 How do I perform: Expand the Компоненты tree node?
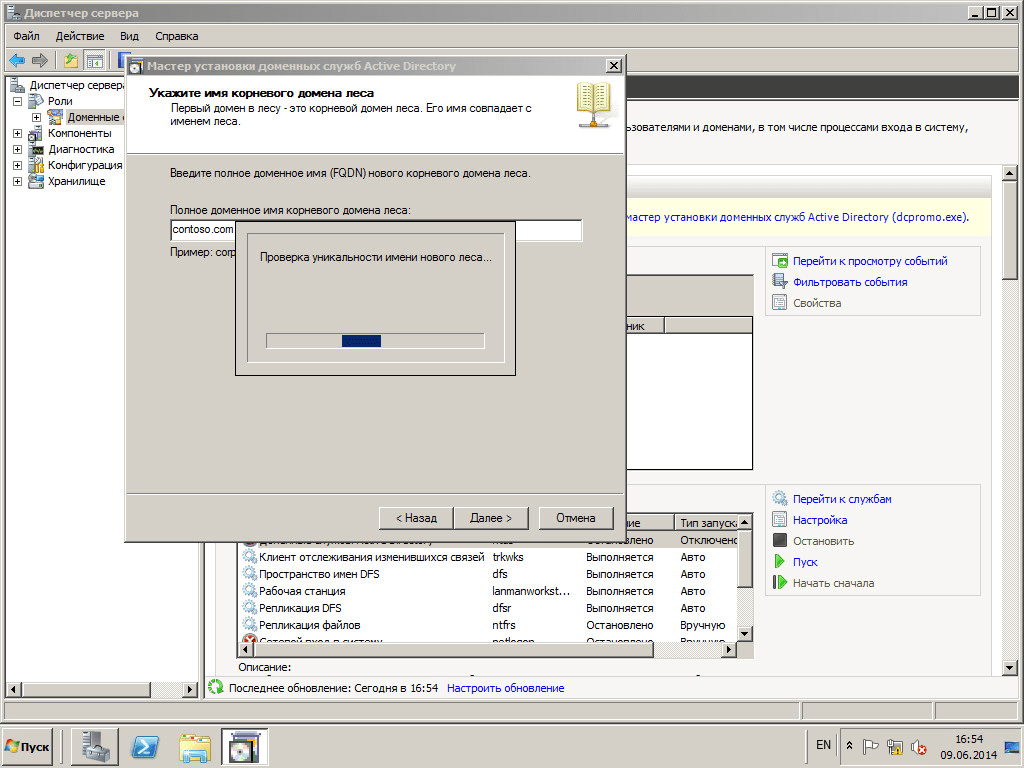point(18,133)
